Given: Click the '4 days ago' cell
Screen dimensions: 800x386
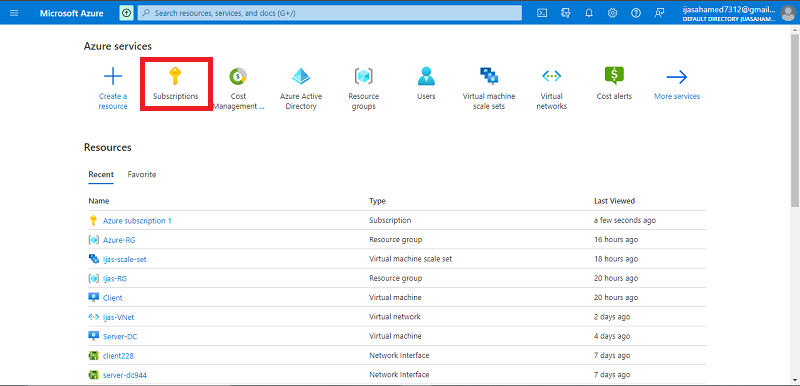Looking at the screenshot, I should click(612, 337).
